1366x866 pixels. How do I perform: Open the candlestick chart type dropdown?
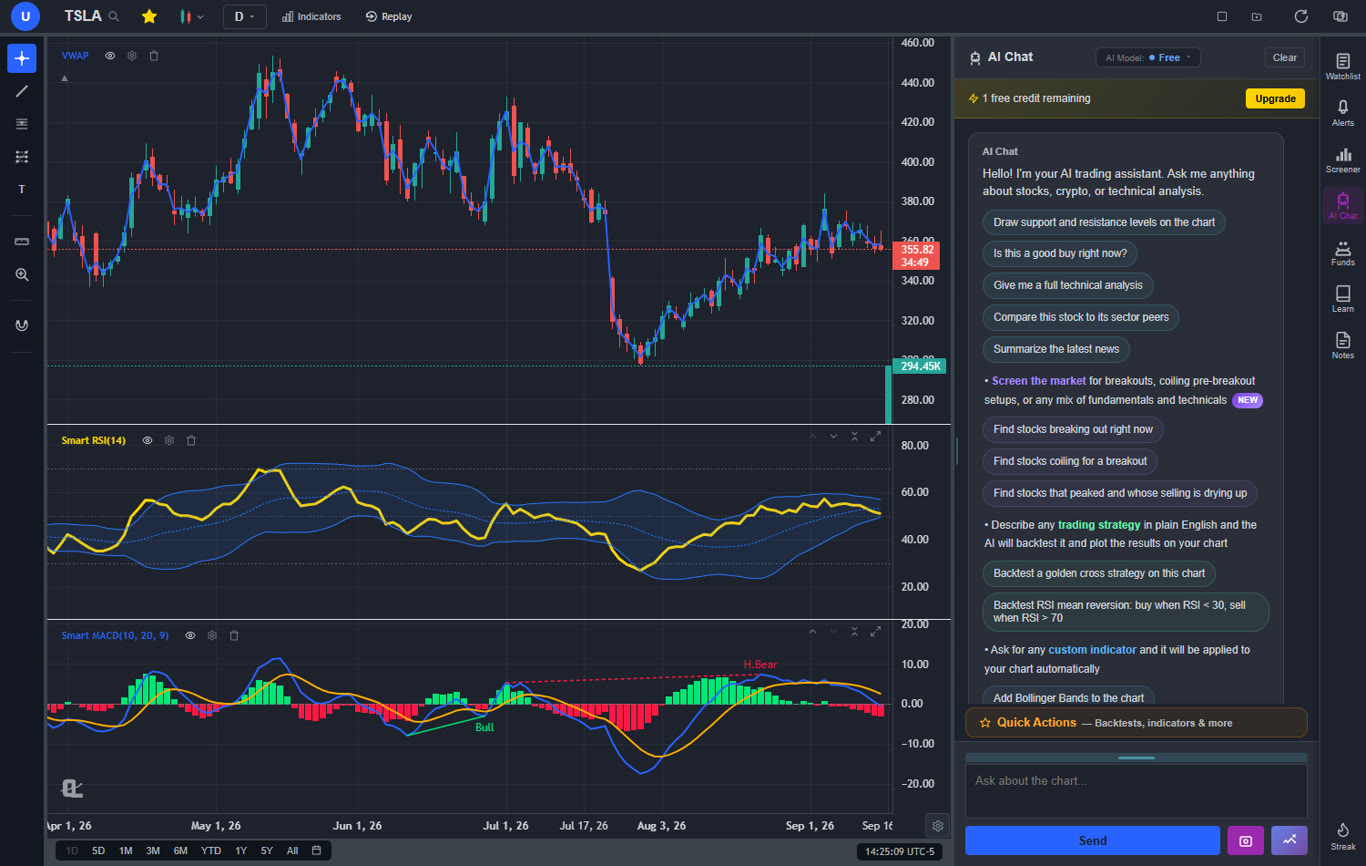192,17
